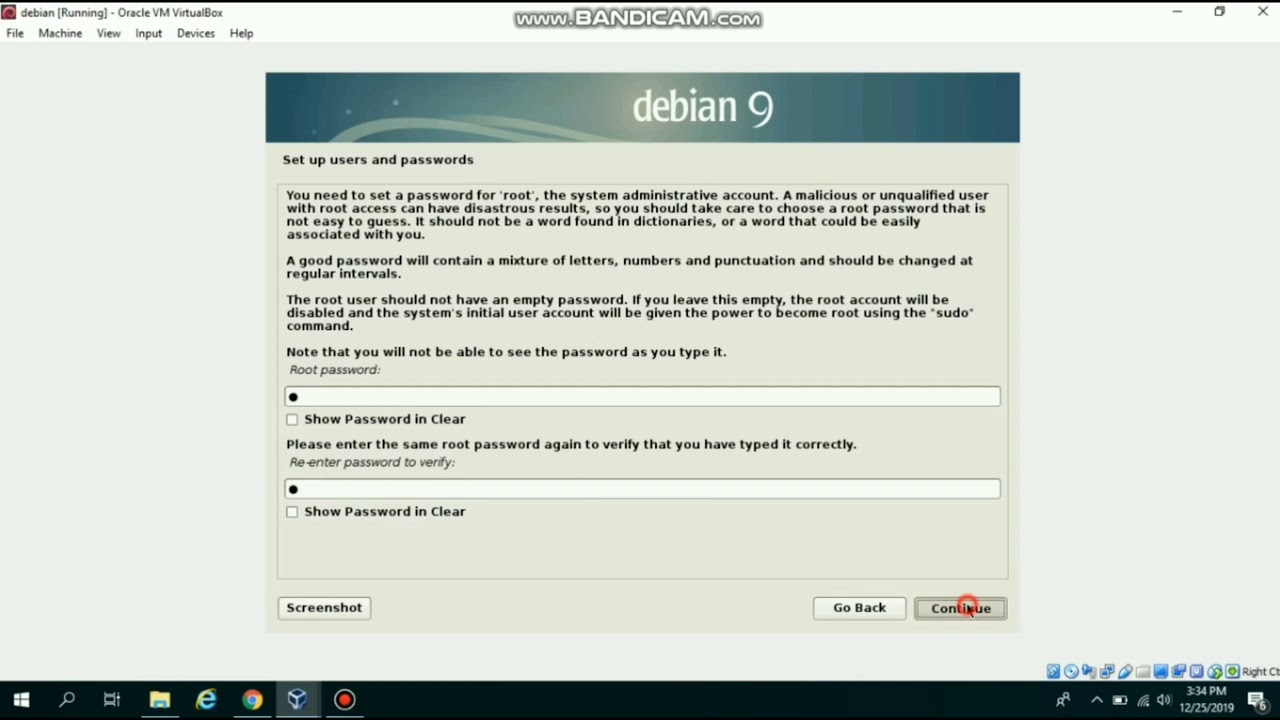Screen dimensions: 1280x720
Task: Click the hard disk activity status icon
Action: click(x=1053, y=672)
